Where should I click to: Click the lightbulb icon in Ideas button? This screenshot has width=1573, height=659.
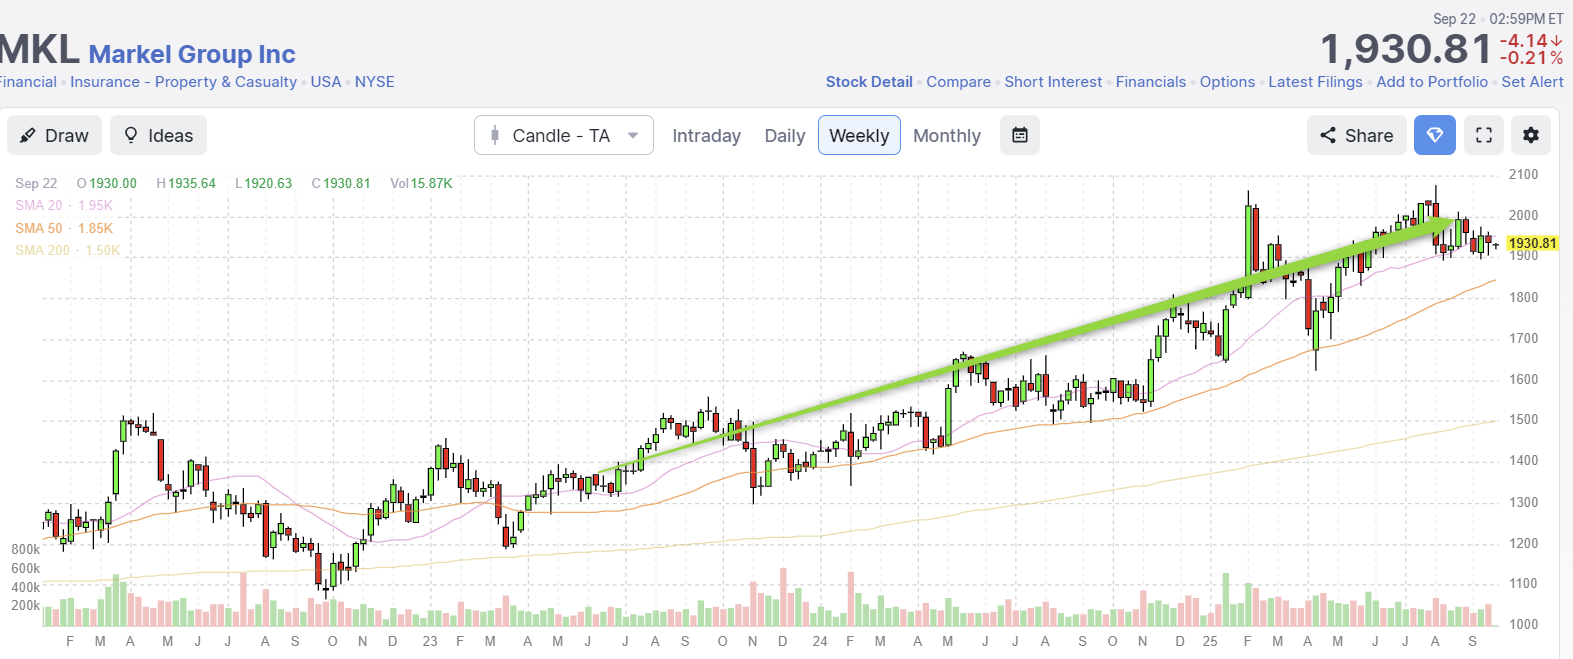(130, 135)
